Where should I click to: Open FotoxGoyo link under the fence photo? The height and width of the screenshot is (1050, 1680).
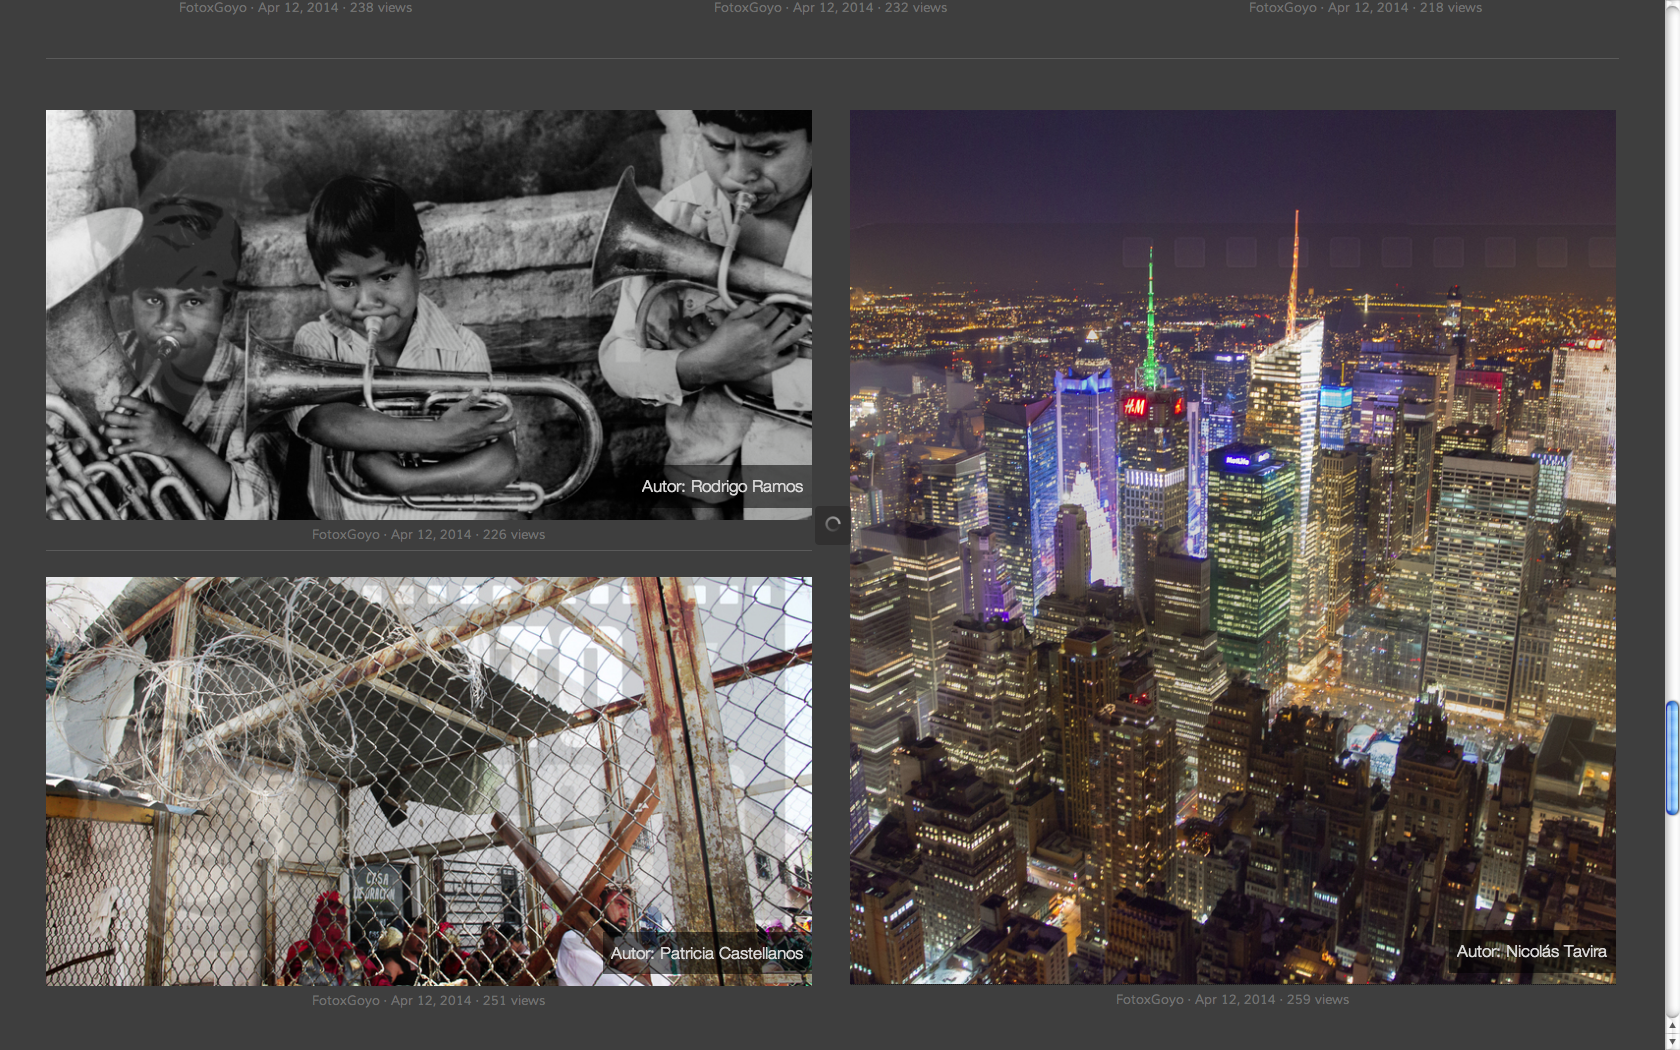[345, 1001]
